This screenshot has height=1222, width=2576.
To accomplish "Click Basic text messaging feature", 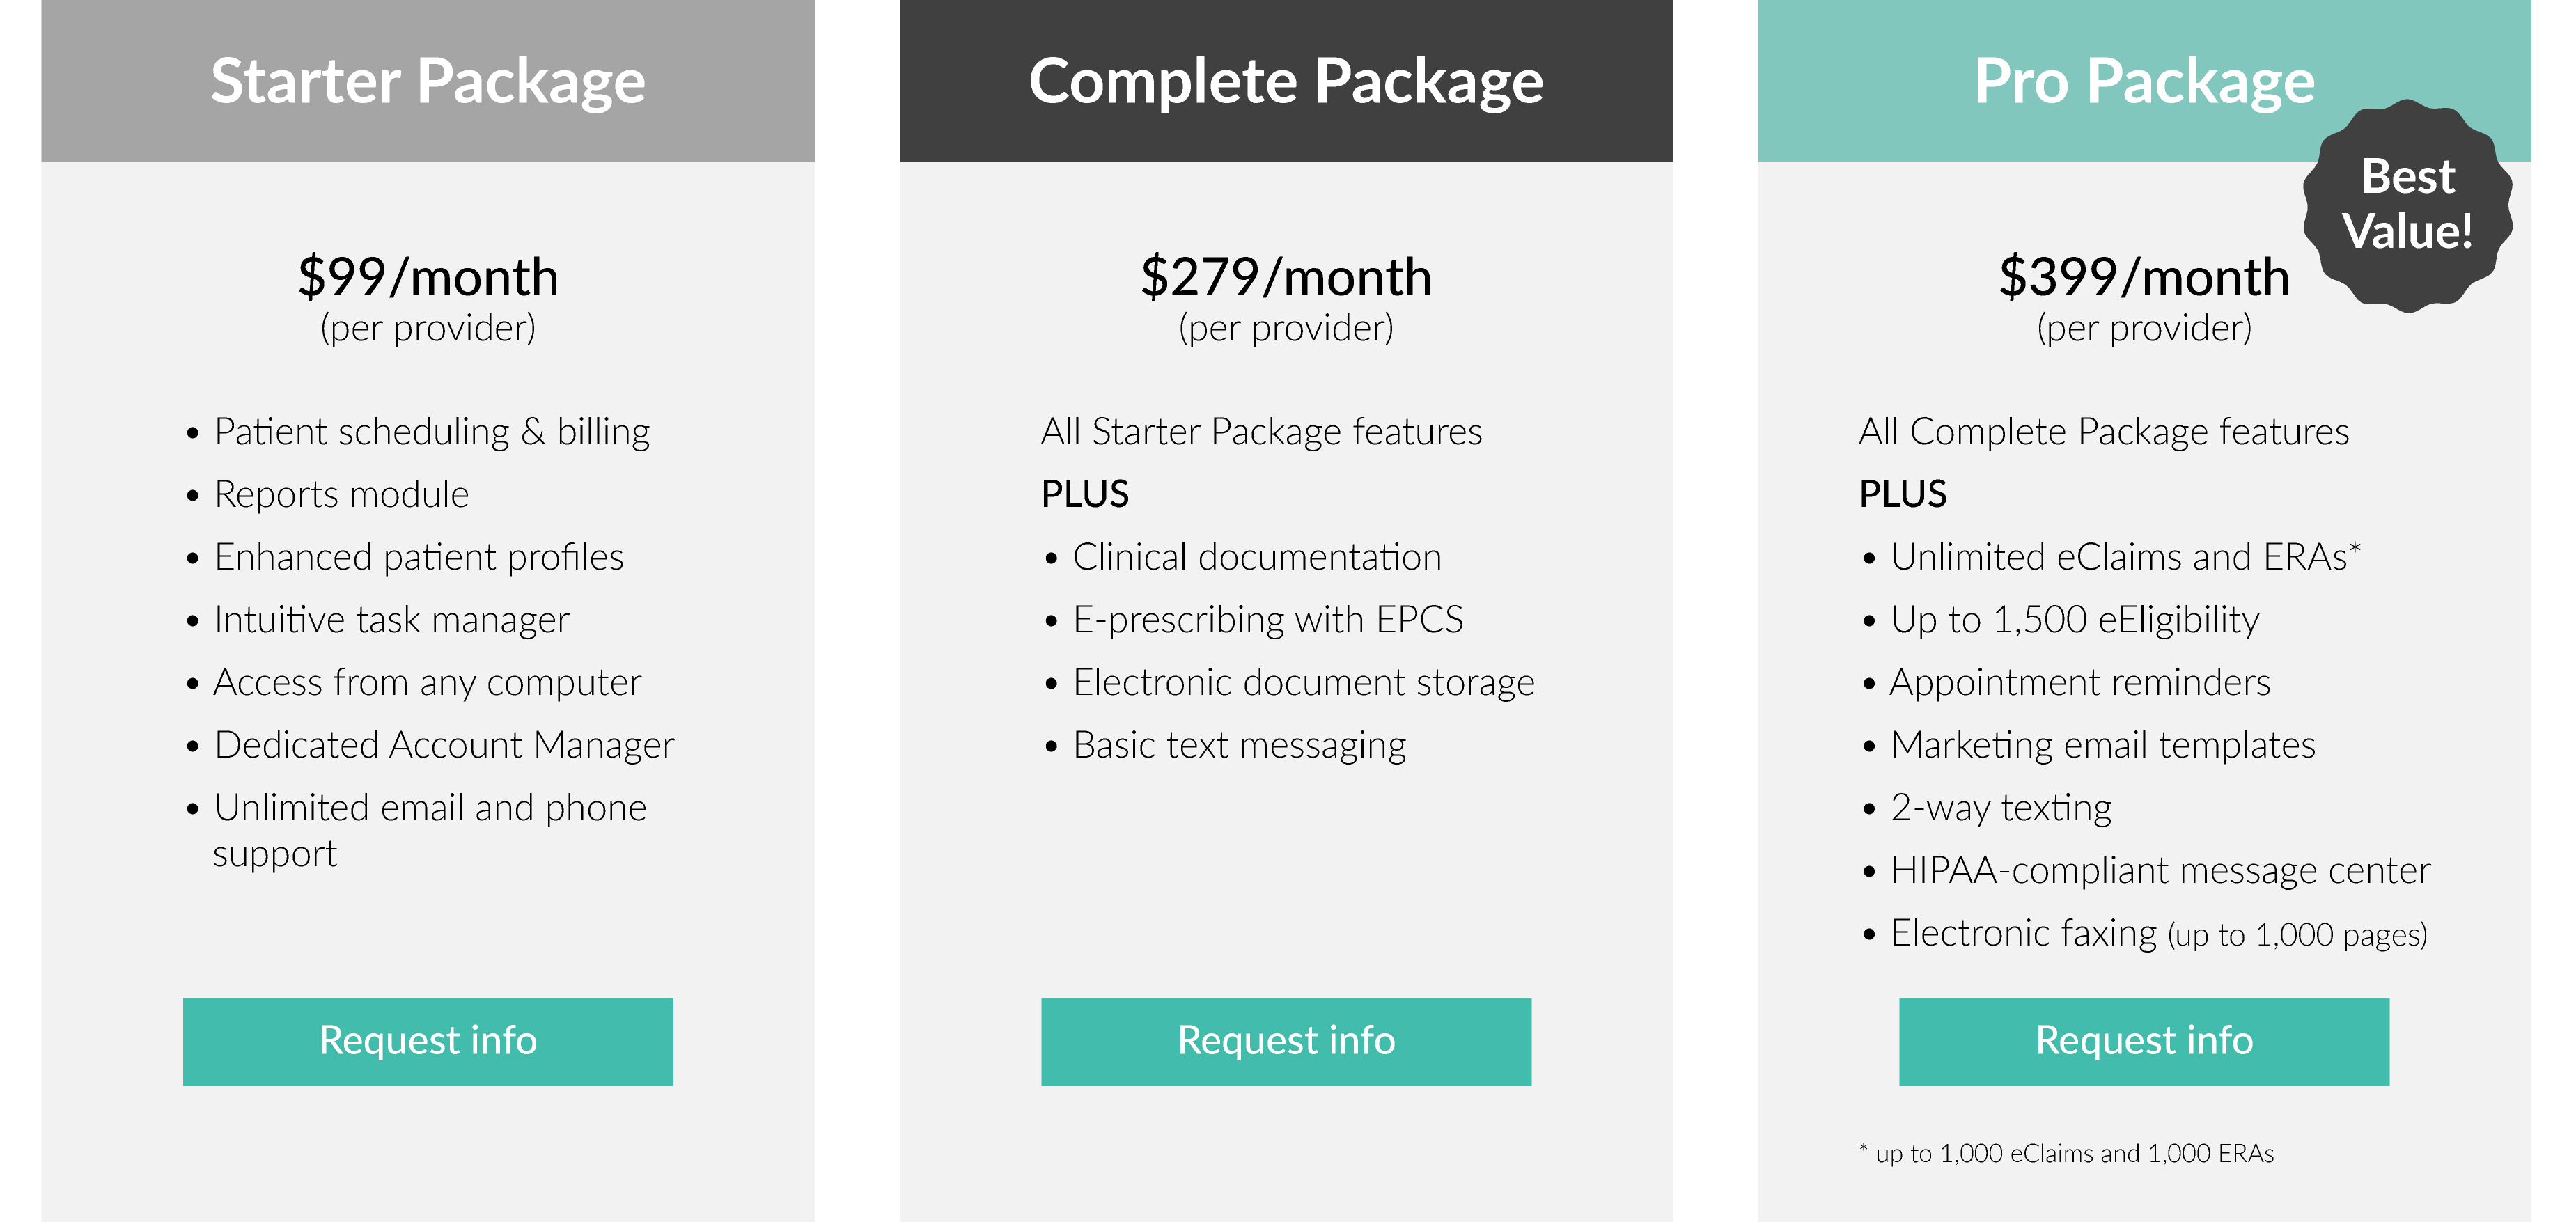I will (x=1239, y=745).
